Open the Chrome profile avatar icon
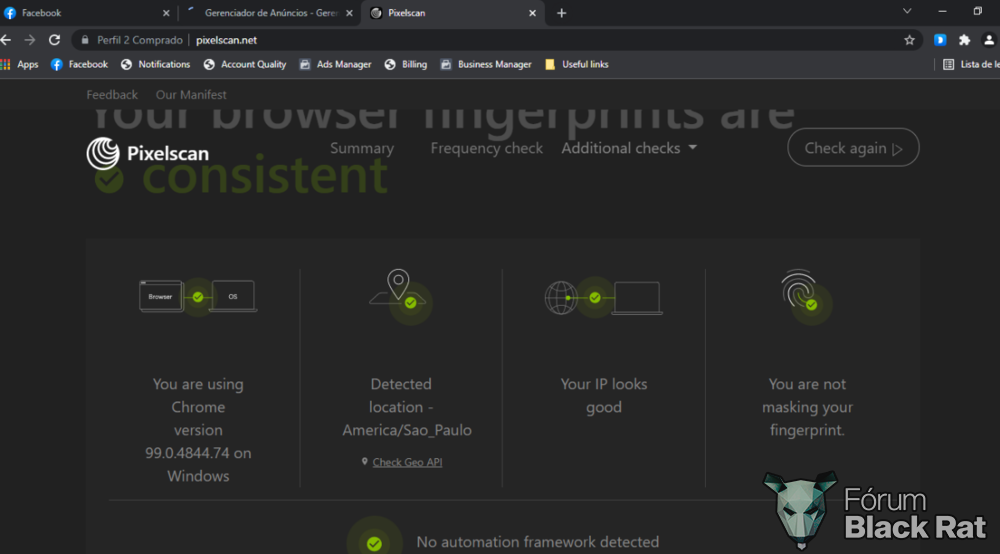1000x554 pixels. pyautogui.click(x=989, y=40)
